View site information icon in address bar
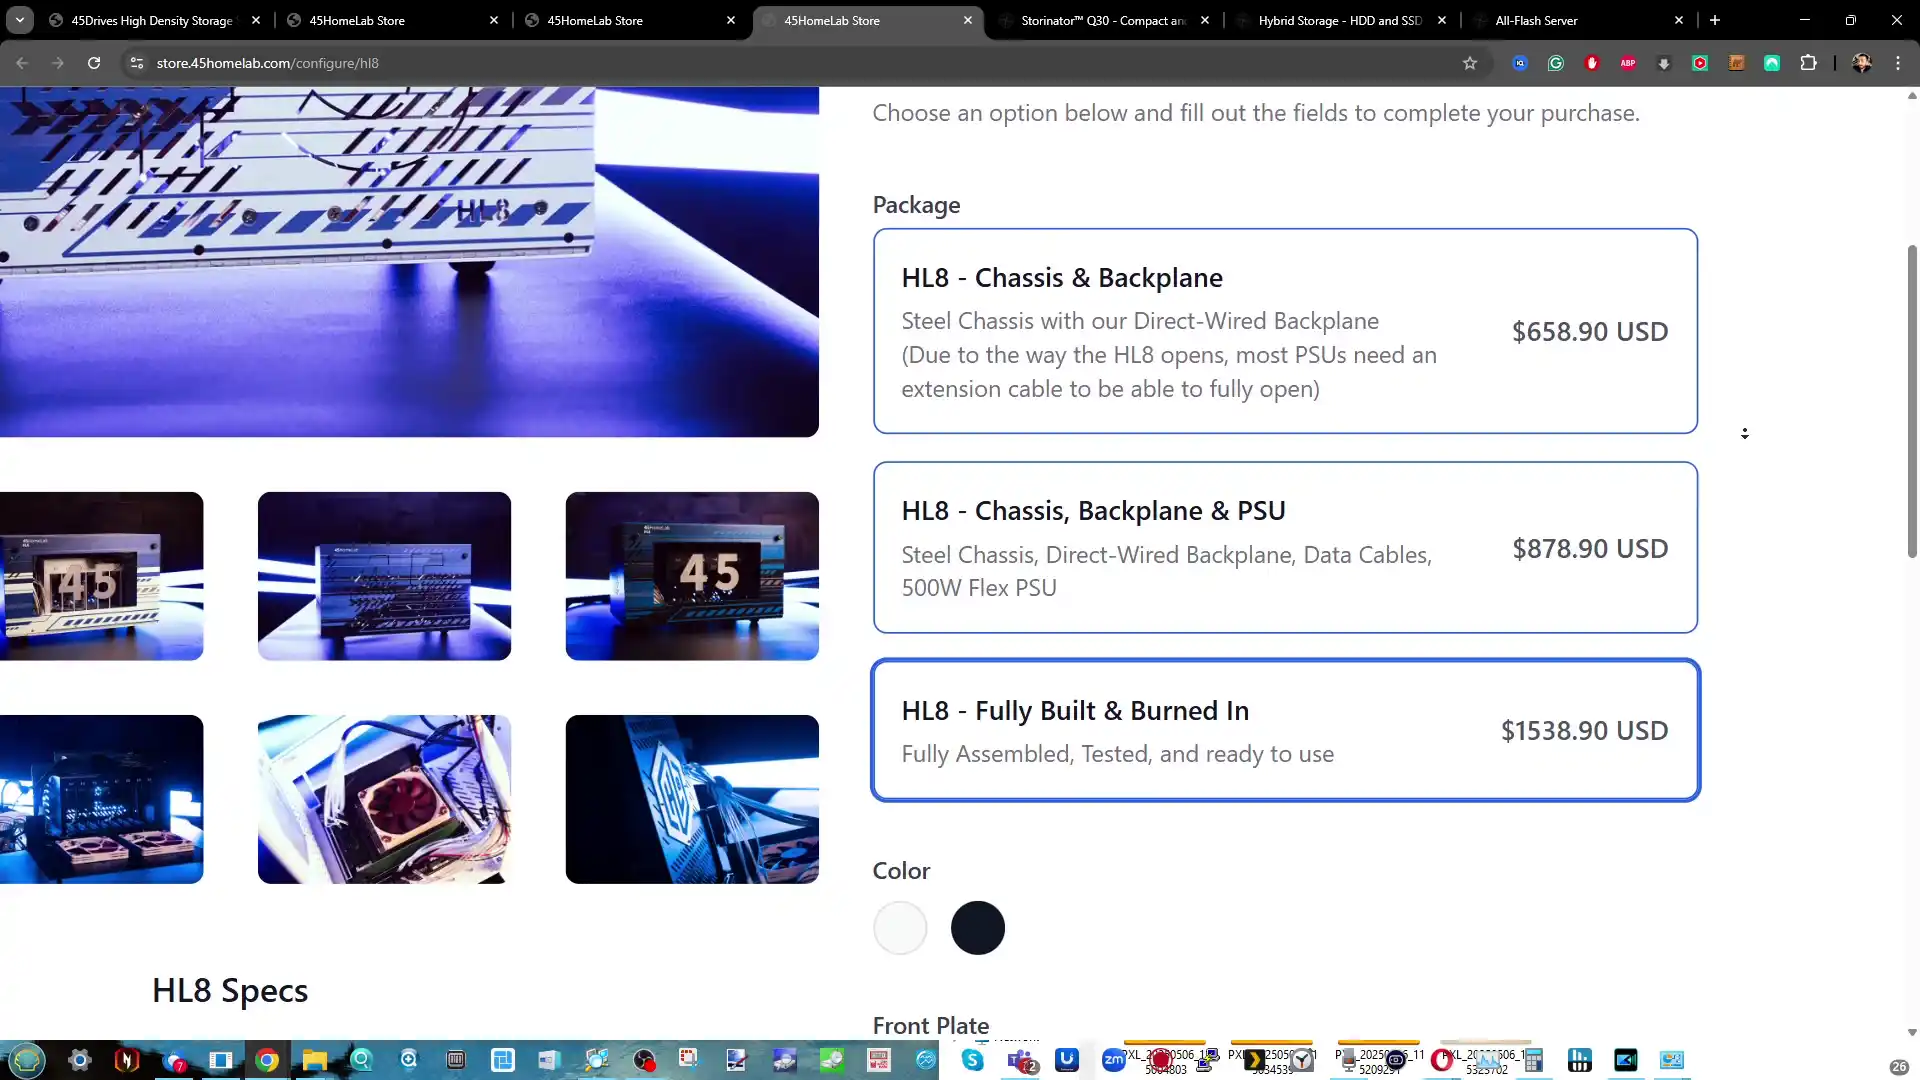This screenshot has height=1080, width=1920. point(137,63)
